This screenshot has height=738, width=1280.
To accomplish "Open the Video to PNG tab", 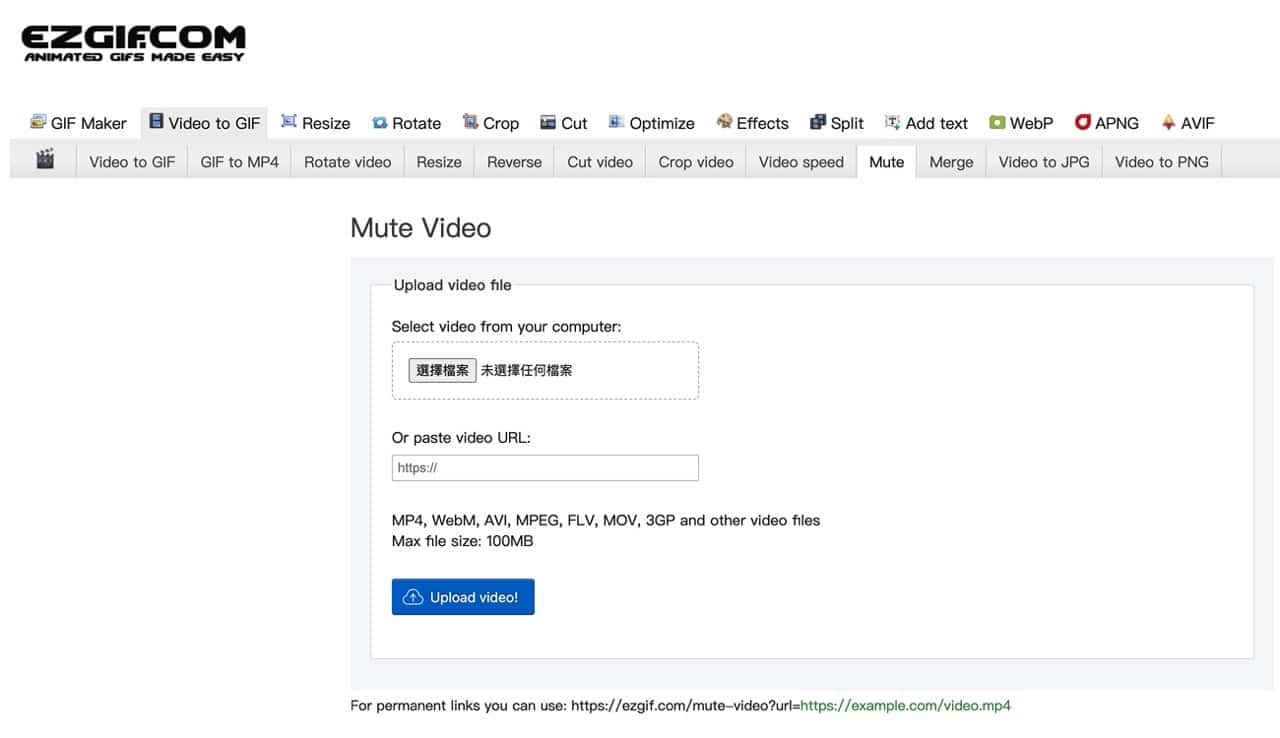I will 1162,161.
